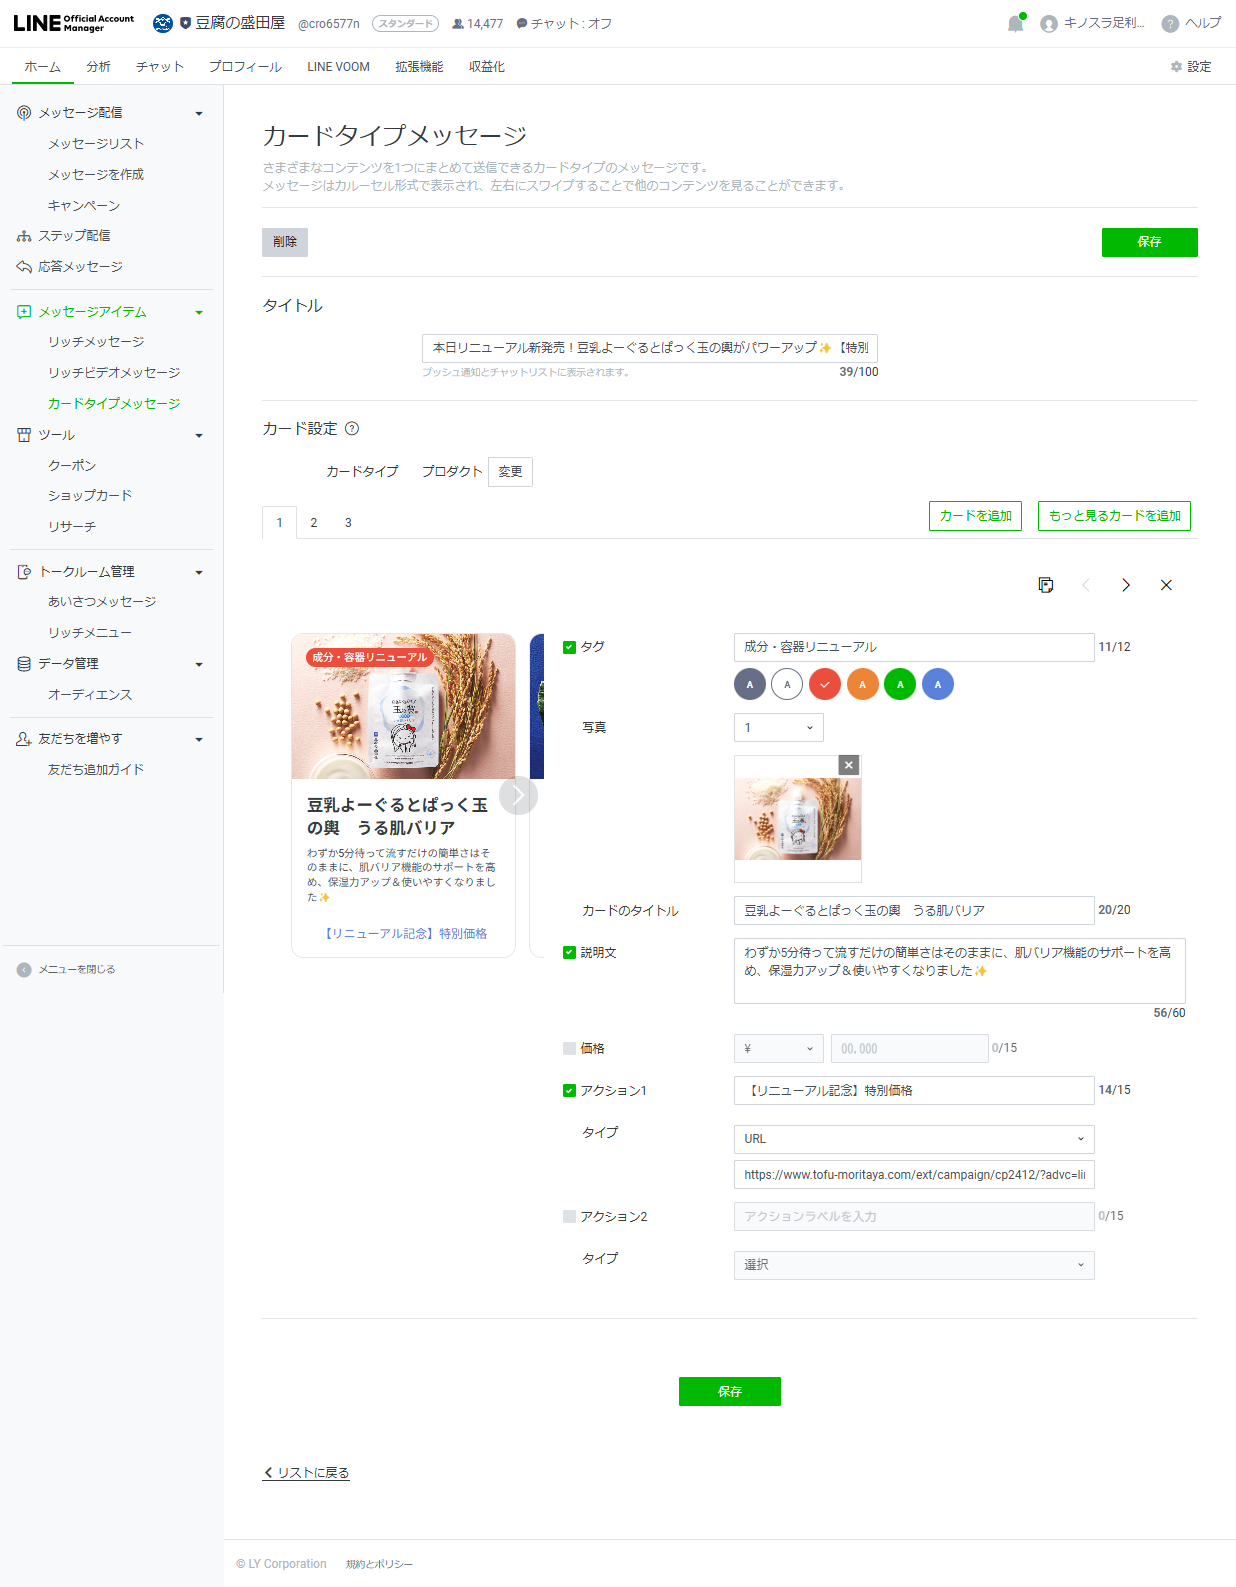Click the ツール shop icon
Image resolution: width=1236 pixels, height=1587 pixels.
click(24, 435)
